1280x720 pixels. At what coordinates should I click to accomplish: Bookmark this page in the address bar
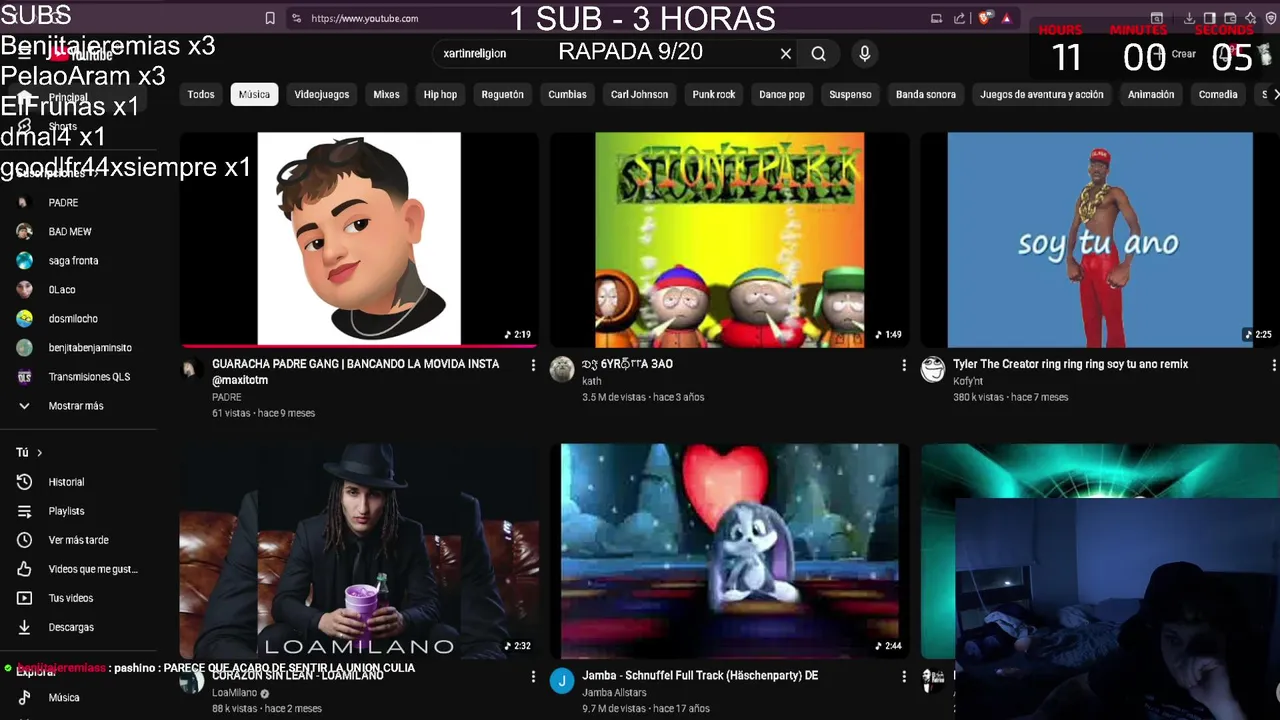tap(270, 18)
